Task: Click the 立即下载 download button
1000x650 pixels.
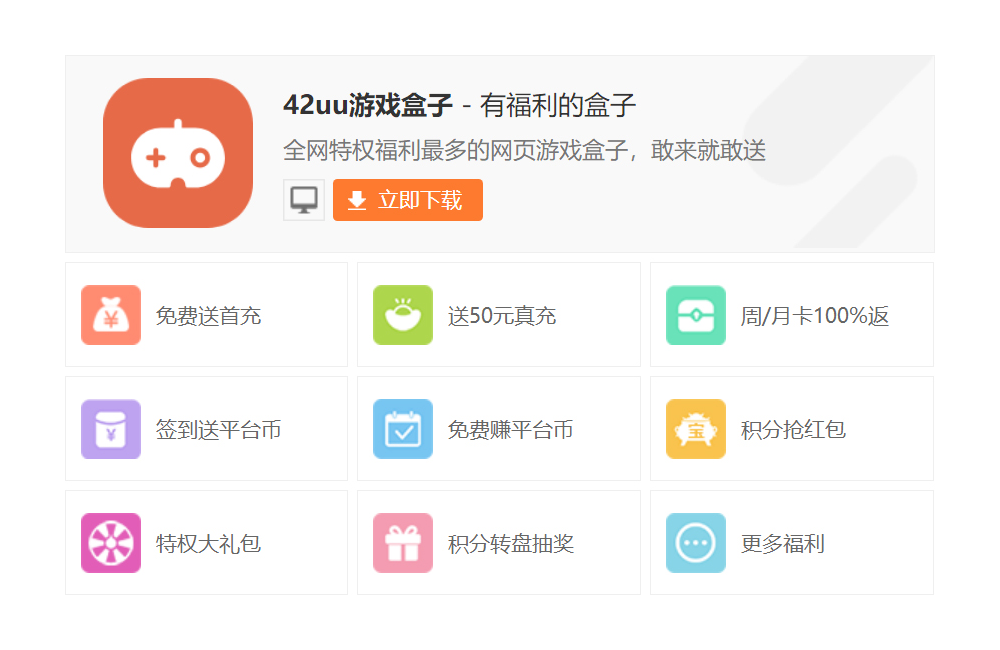Action: tap(408, 200)
